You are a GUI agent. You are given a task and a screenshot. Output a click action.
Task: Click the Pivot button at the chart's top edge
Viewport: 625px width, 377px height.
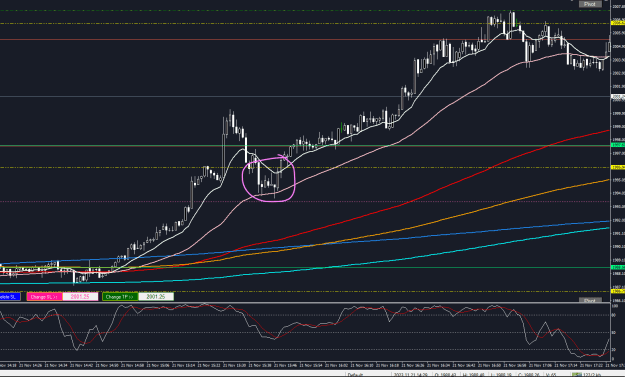[x=590, y=4]
